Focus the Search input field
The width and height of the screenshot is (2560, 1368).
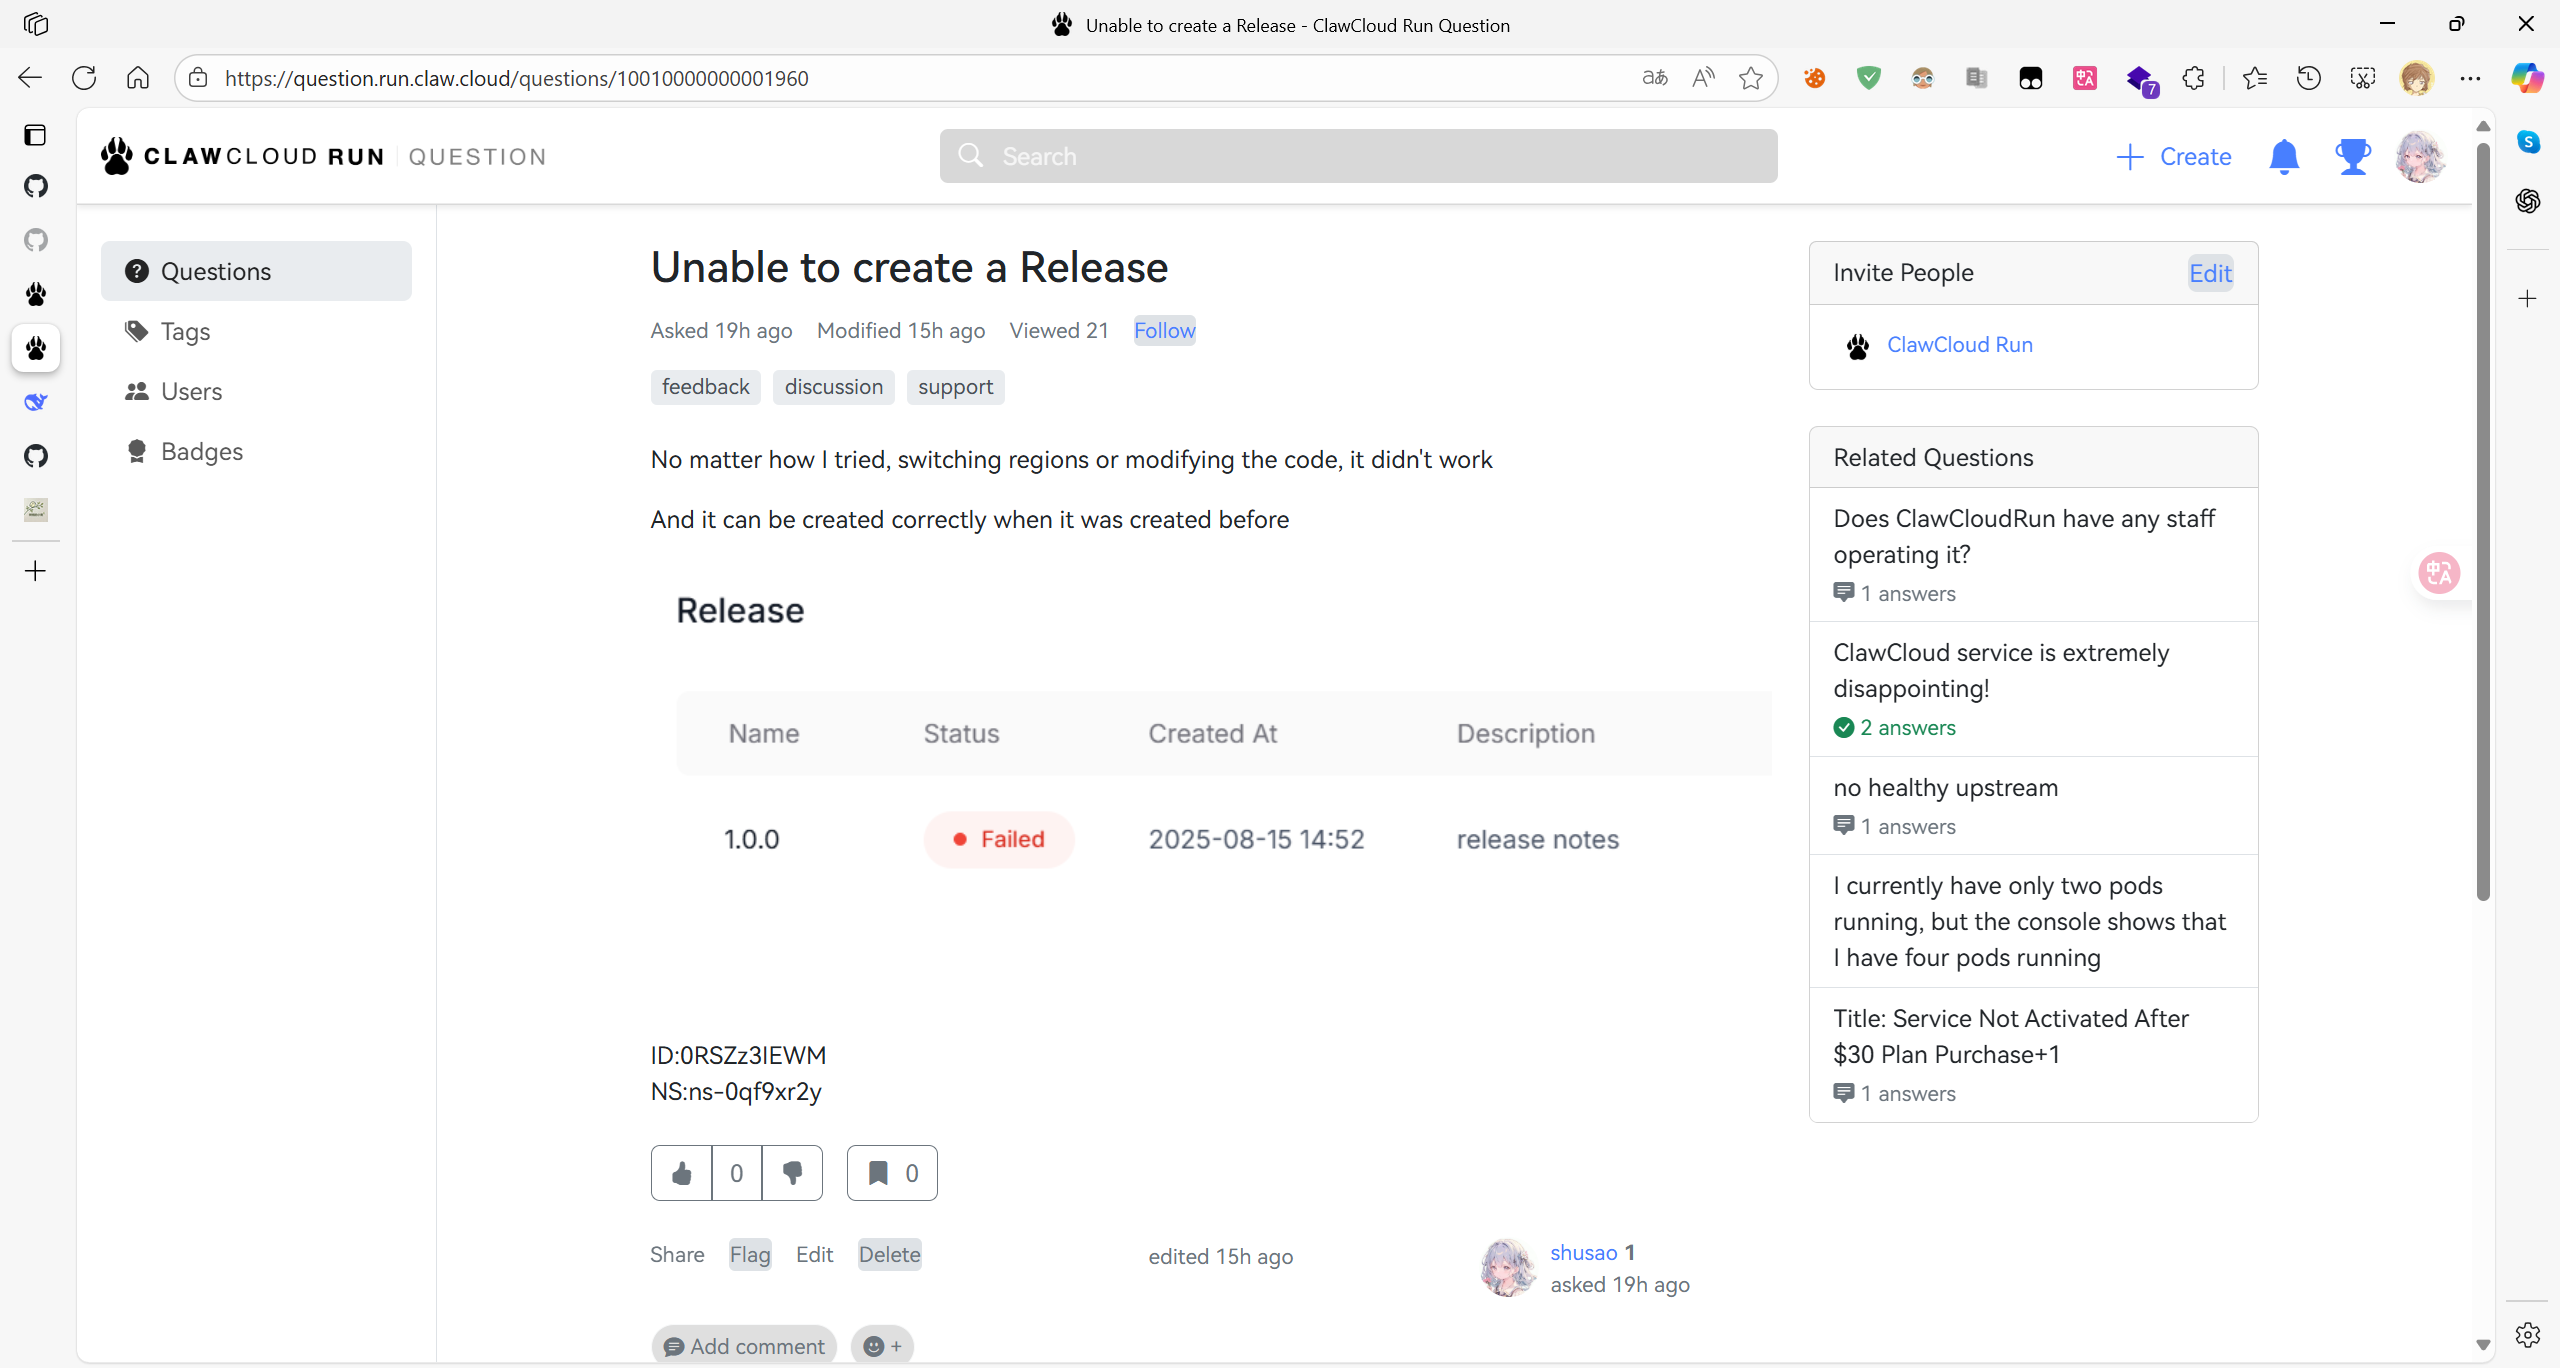[x=1358, y=157]
